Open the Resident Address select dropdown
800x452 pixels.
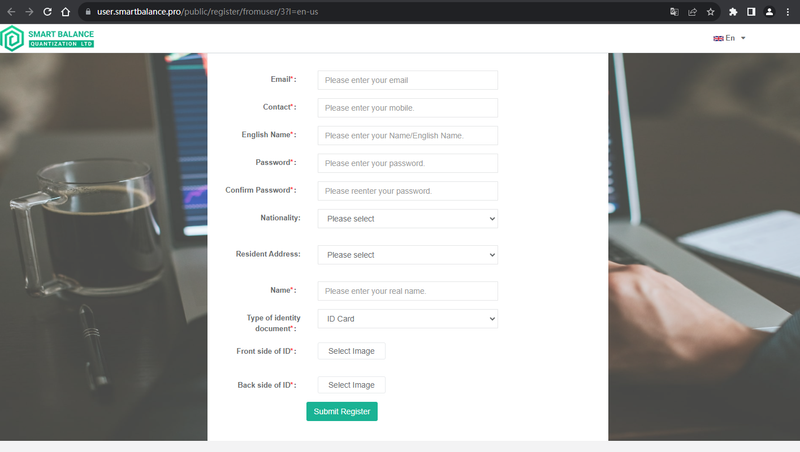point(408,255)
